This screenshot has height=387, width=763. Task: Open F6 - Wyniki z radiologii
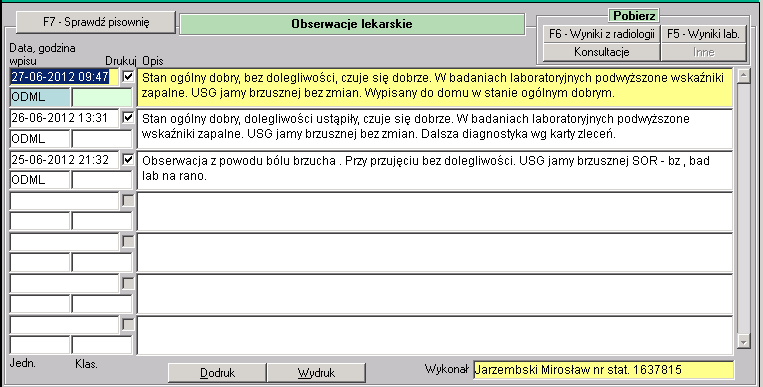point(601,34)
